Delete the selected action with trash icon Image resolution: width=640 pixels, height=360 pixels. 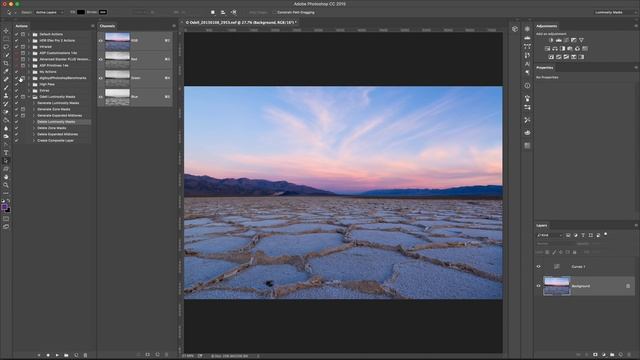click(85, 355)
